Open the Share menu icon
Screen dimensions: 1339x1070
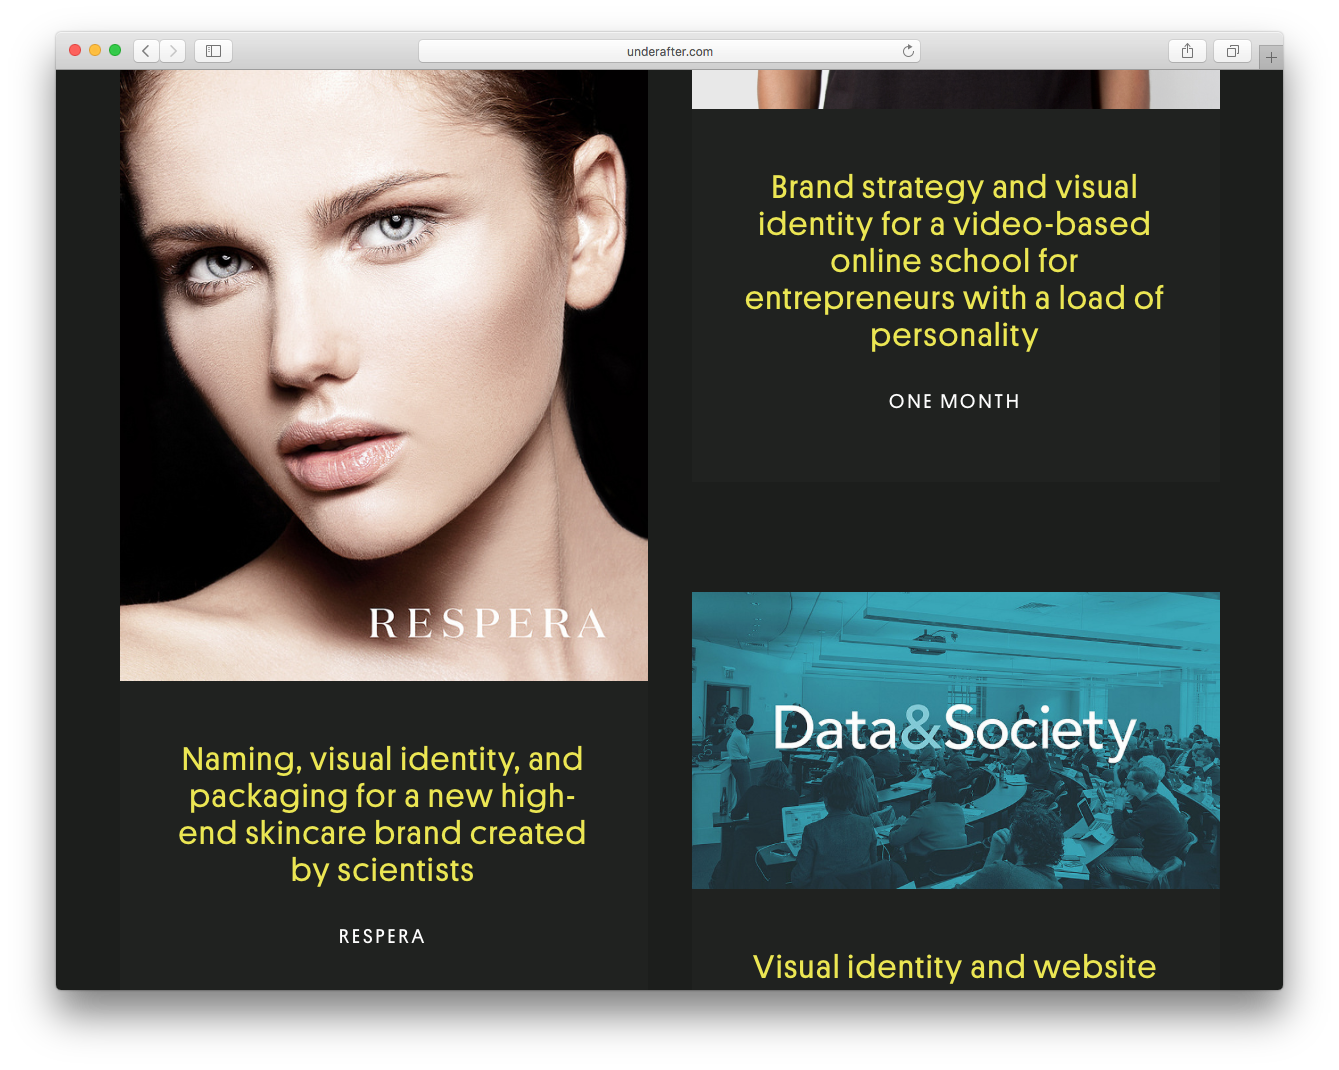pyautogui.click(x=1187, y=51)
